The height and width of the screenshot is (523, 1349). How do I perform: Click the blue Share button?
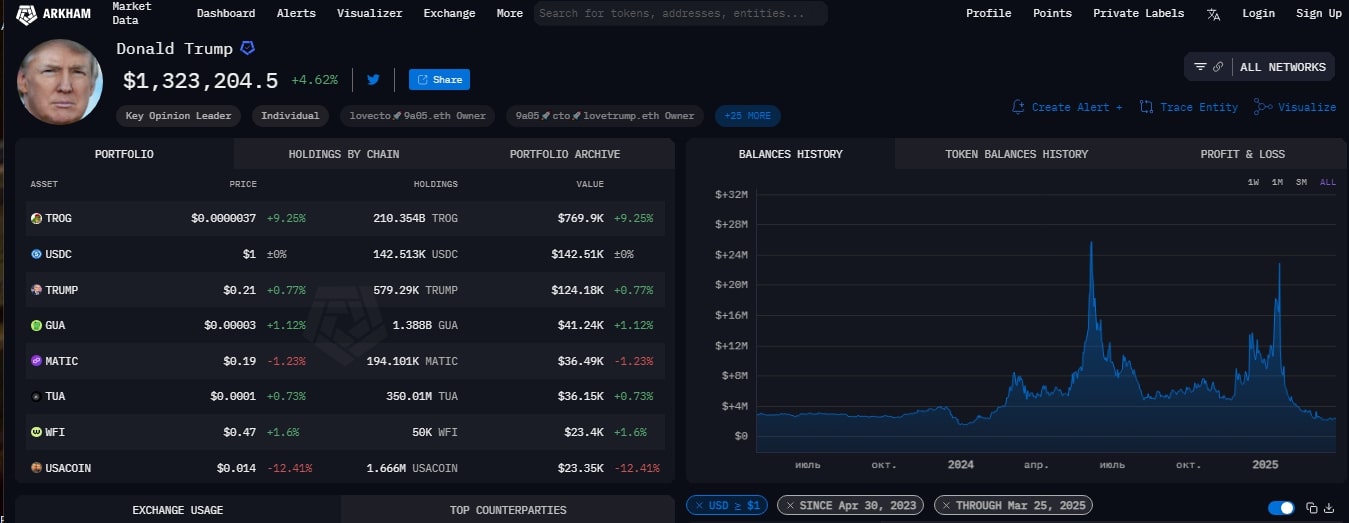pyautogui.click(x=439, y=80)
